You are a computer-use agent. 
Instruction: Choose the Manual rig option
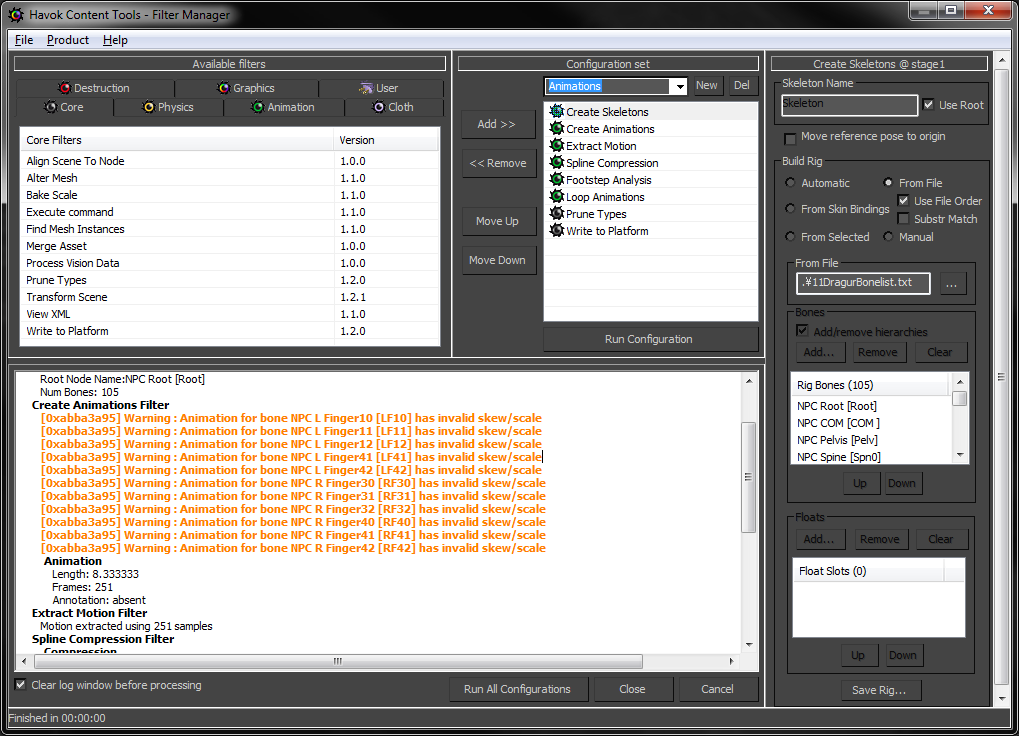coord(888,236)
